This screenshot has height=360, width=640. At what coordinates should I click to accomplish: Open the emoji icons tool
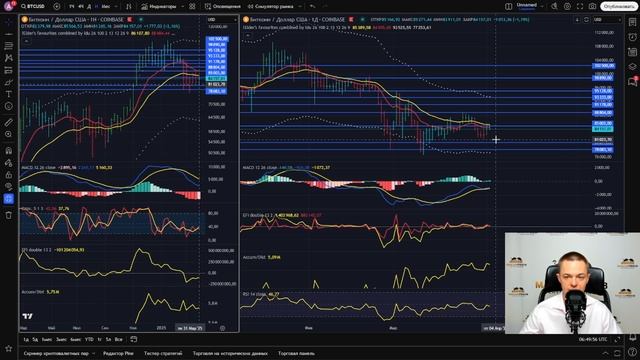9,106
